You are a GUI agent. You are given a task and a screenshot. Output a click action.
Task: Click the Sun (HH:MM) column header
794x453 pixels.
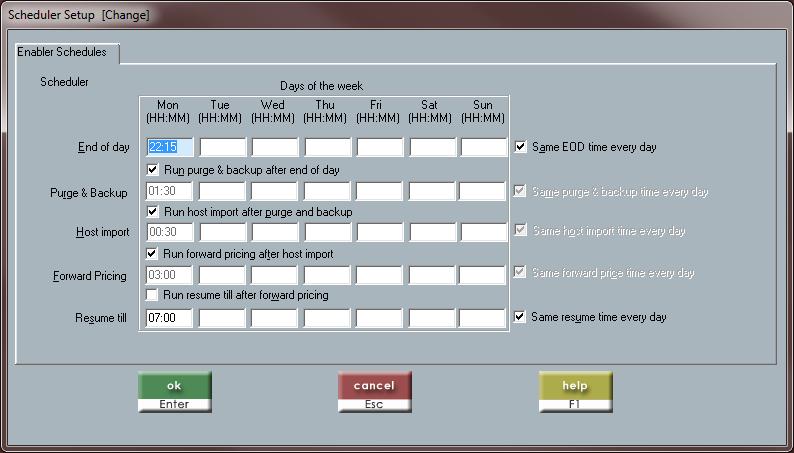(x=483, y=111)
